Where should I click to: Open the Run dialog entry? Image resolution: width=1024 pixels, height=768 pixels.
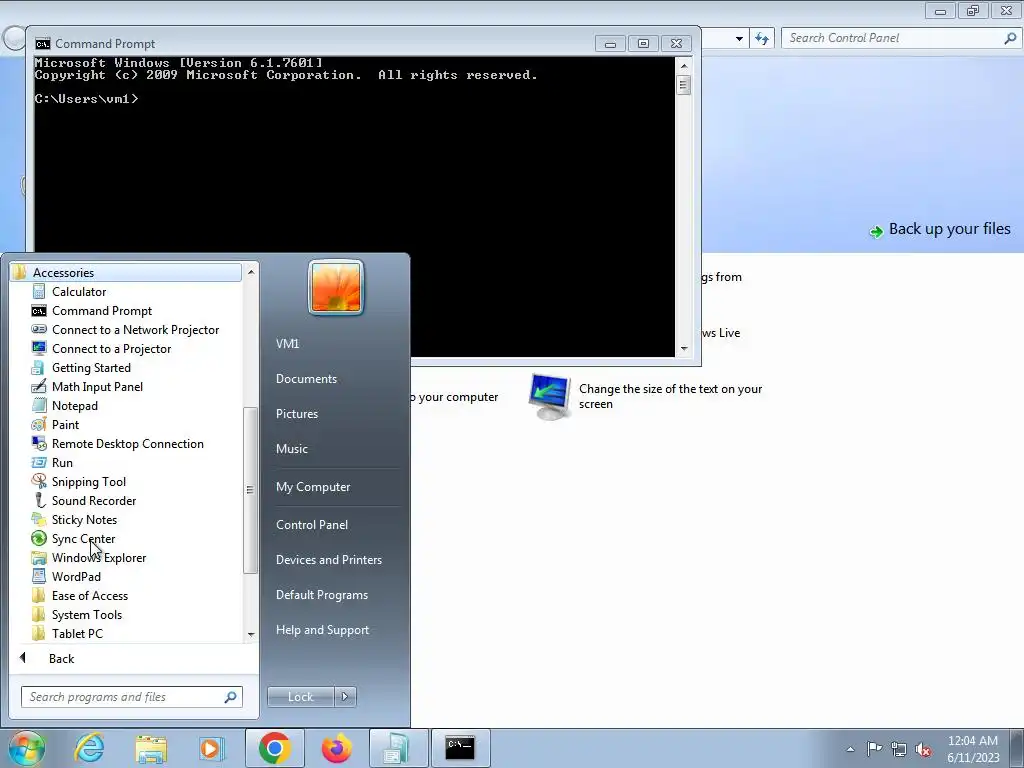coord(62,462)
